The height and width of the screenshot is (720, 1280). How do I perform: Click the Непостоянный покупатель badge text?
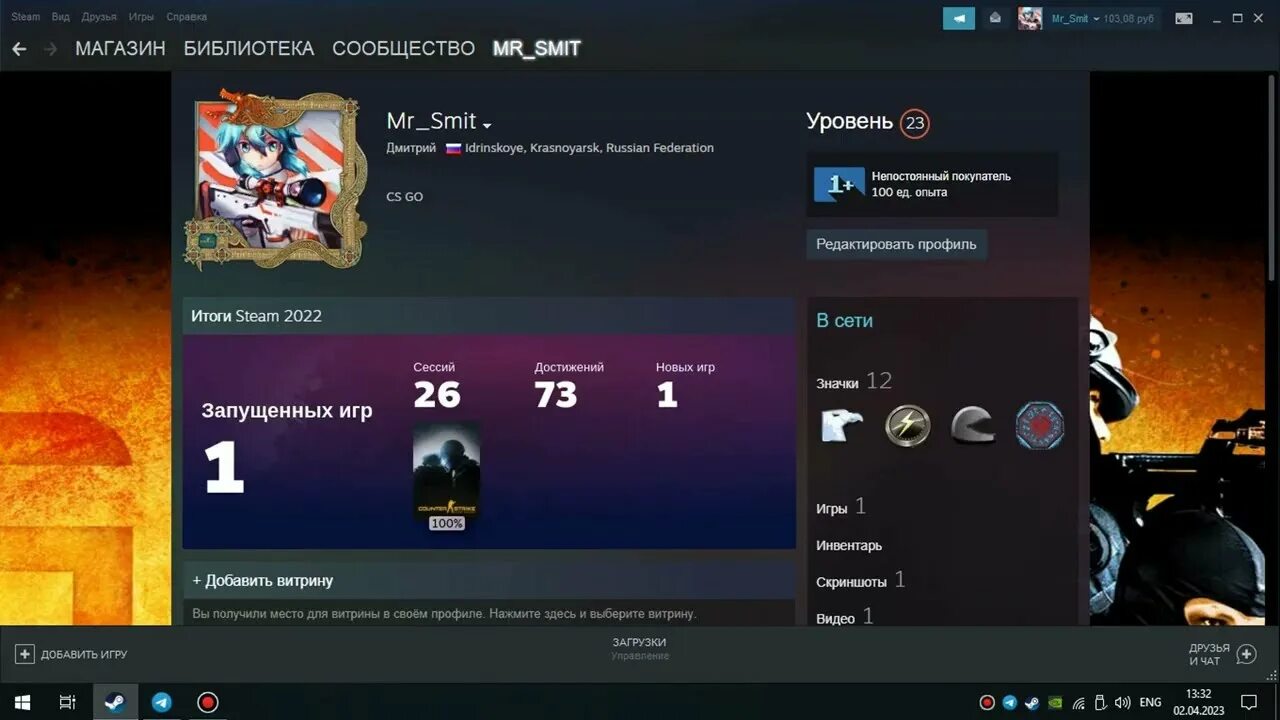click(941, 176)
